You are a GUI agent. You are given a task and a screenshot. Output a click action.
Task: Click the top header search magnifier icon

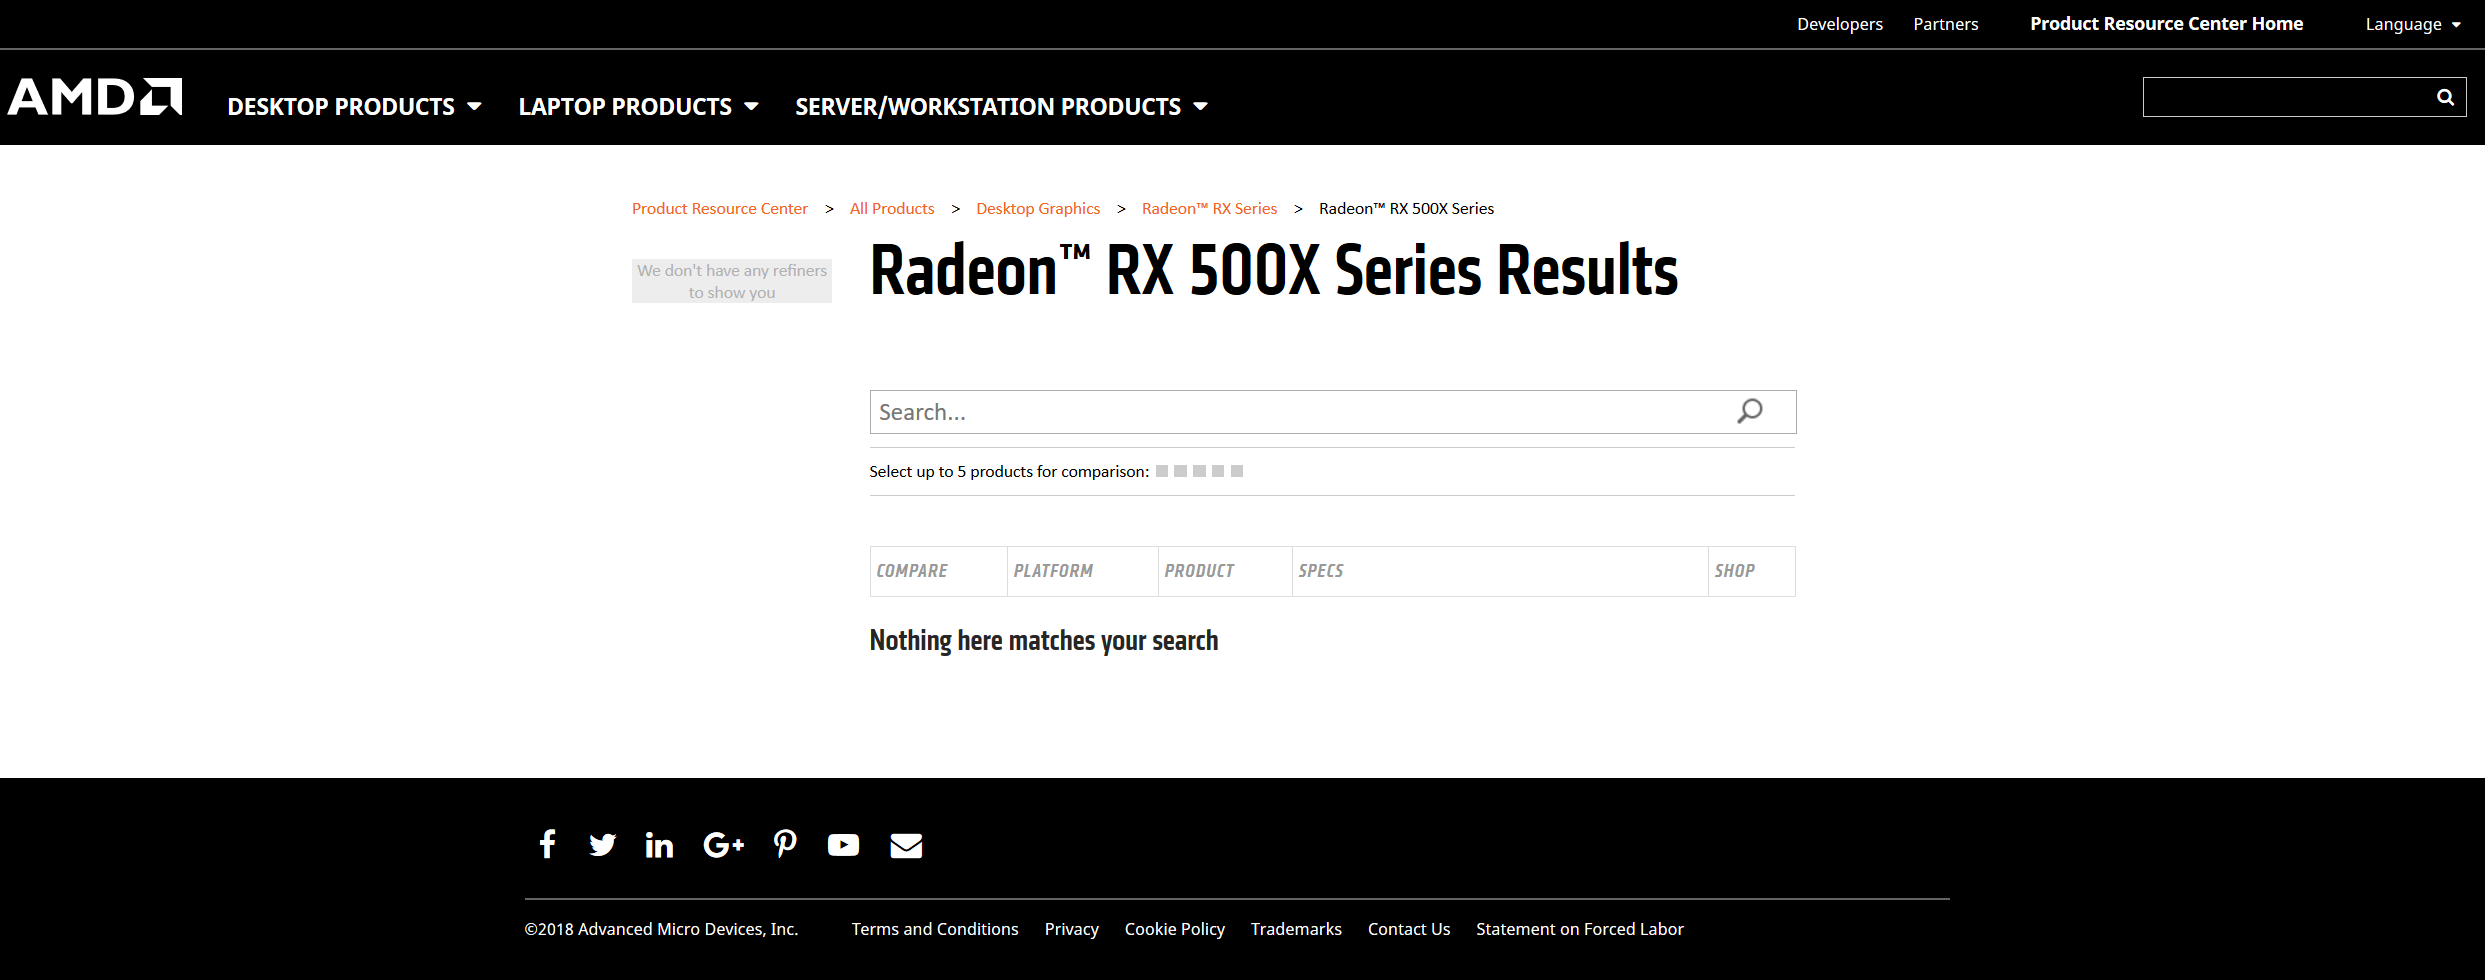tap(2445, 97)
